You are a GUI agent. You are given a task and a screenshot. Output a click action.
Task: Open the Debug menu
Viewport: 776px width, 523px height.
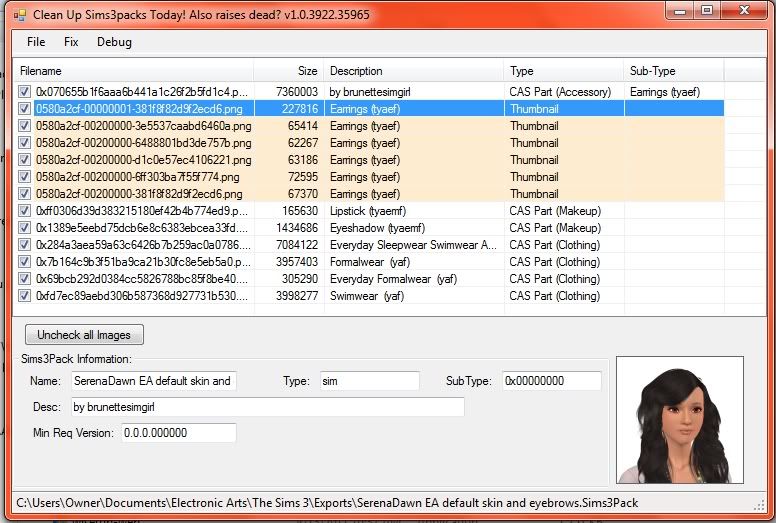point(114,42)
